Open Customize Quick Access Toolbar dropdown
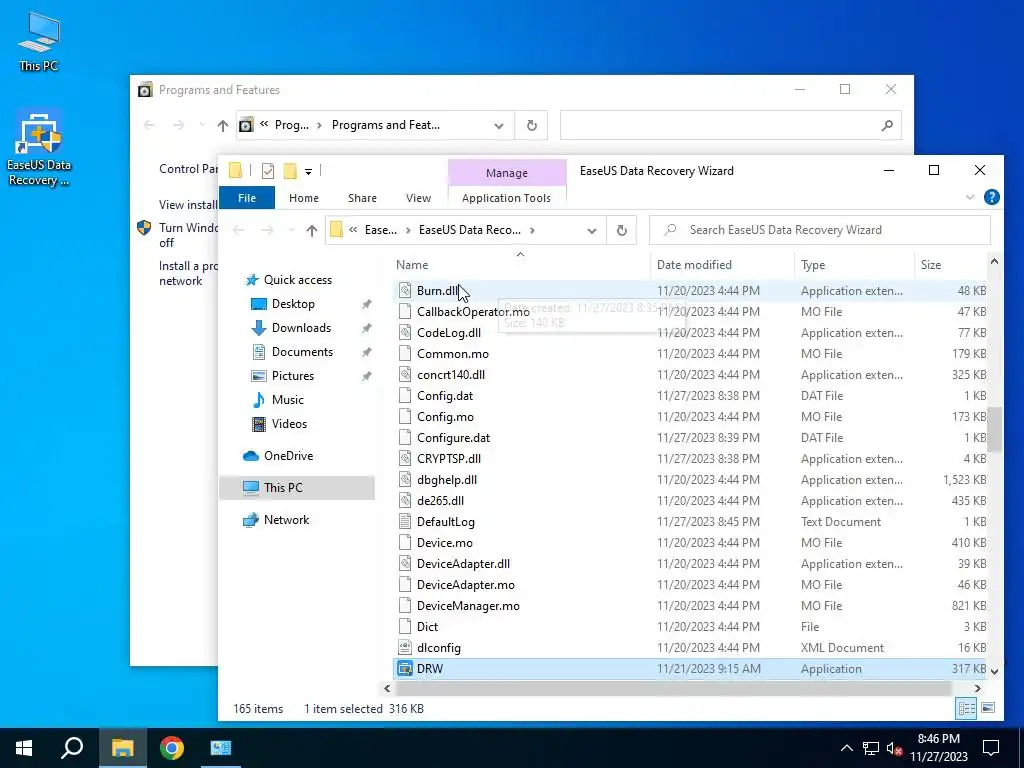 pos(308,172)
